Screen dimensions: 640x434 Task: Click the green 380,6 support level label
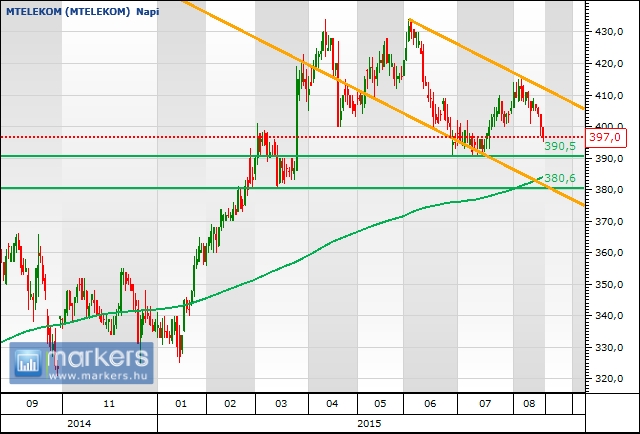(x=560, y=178)
